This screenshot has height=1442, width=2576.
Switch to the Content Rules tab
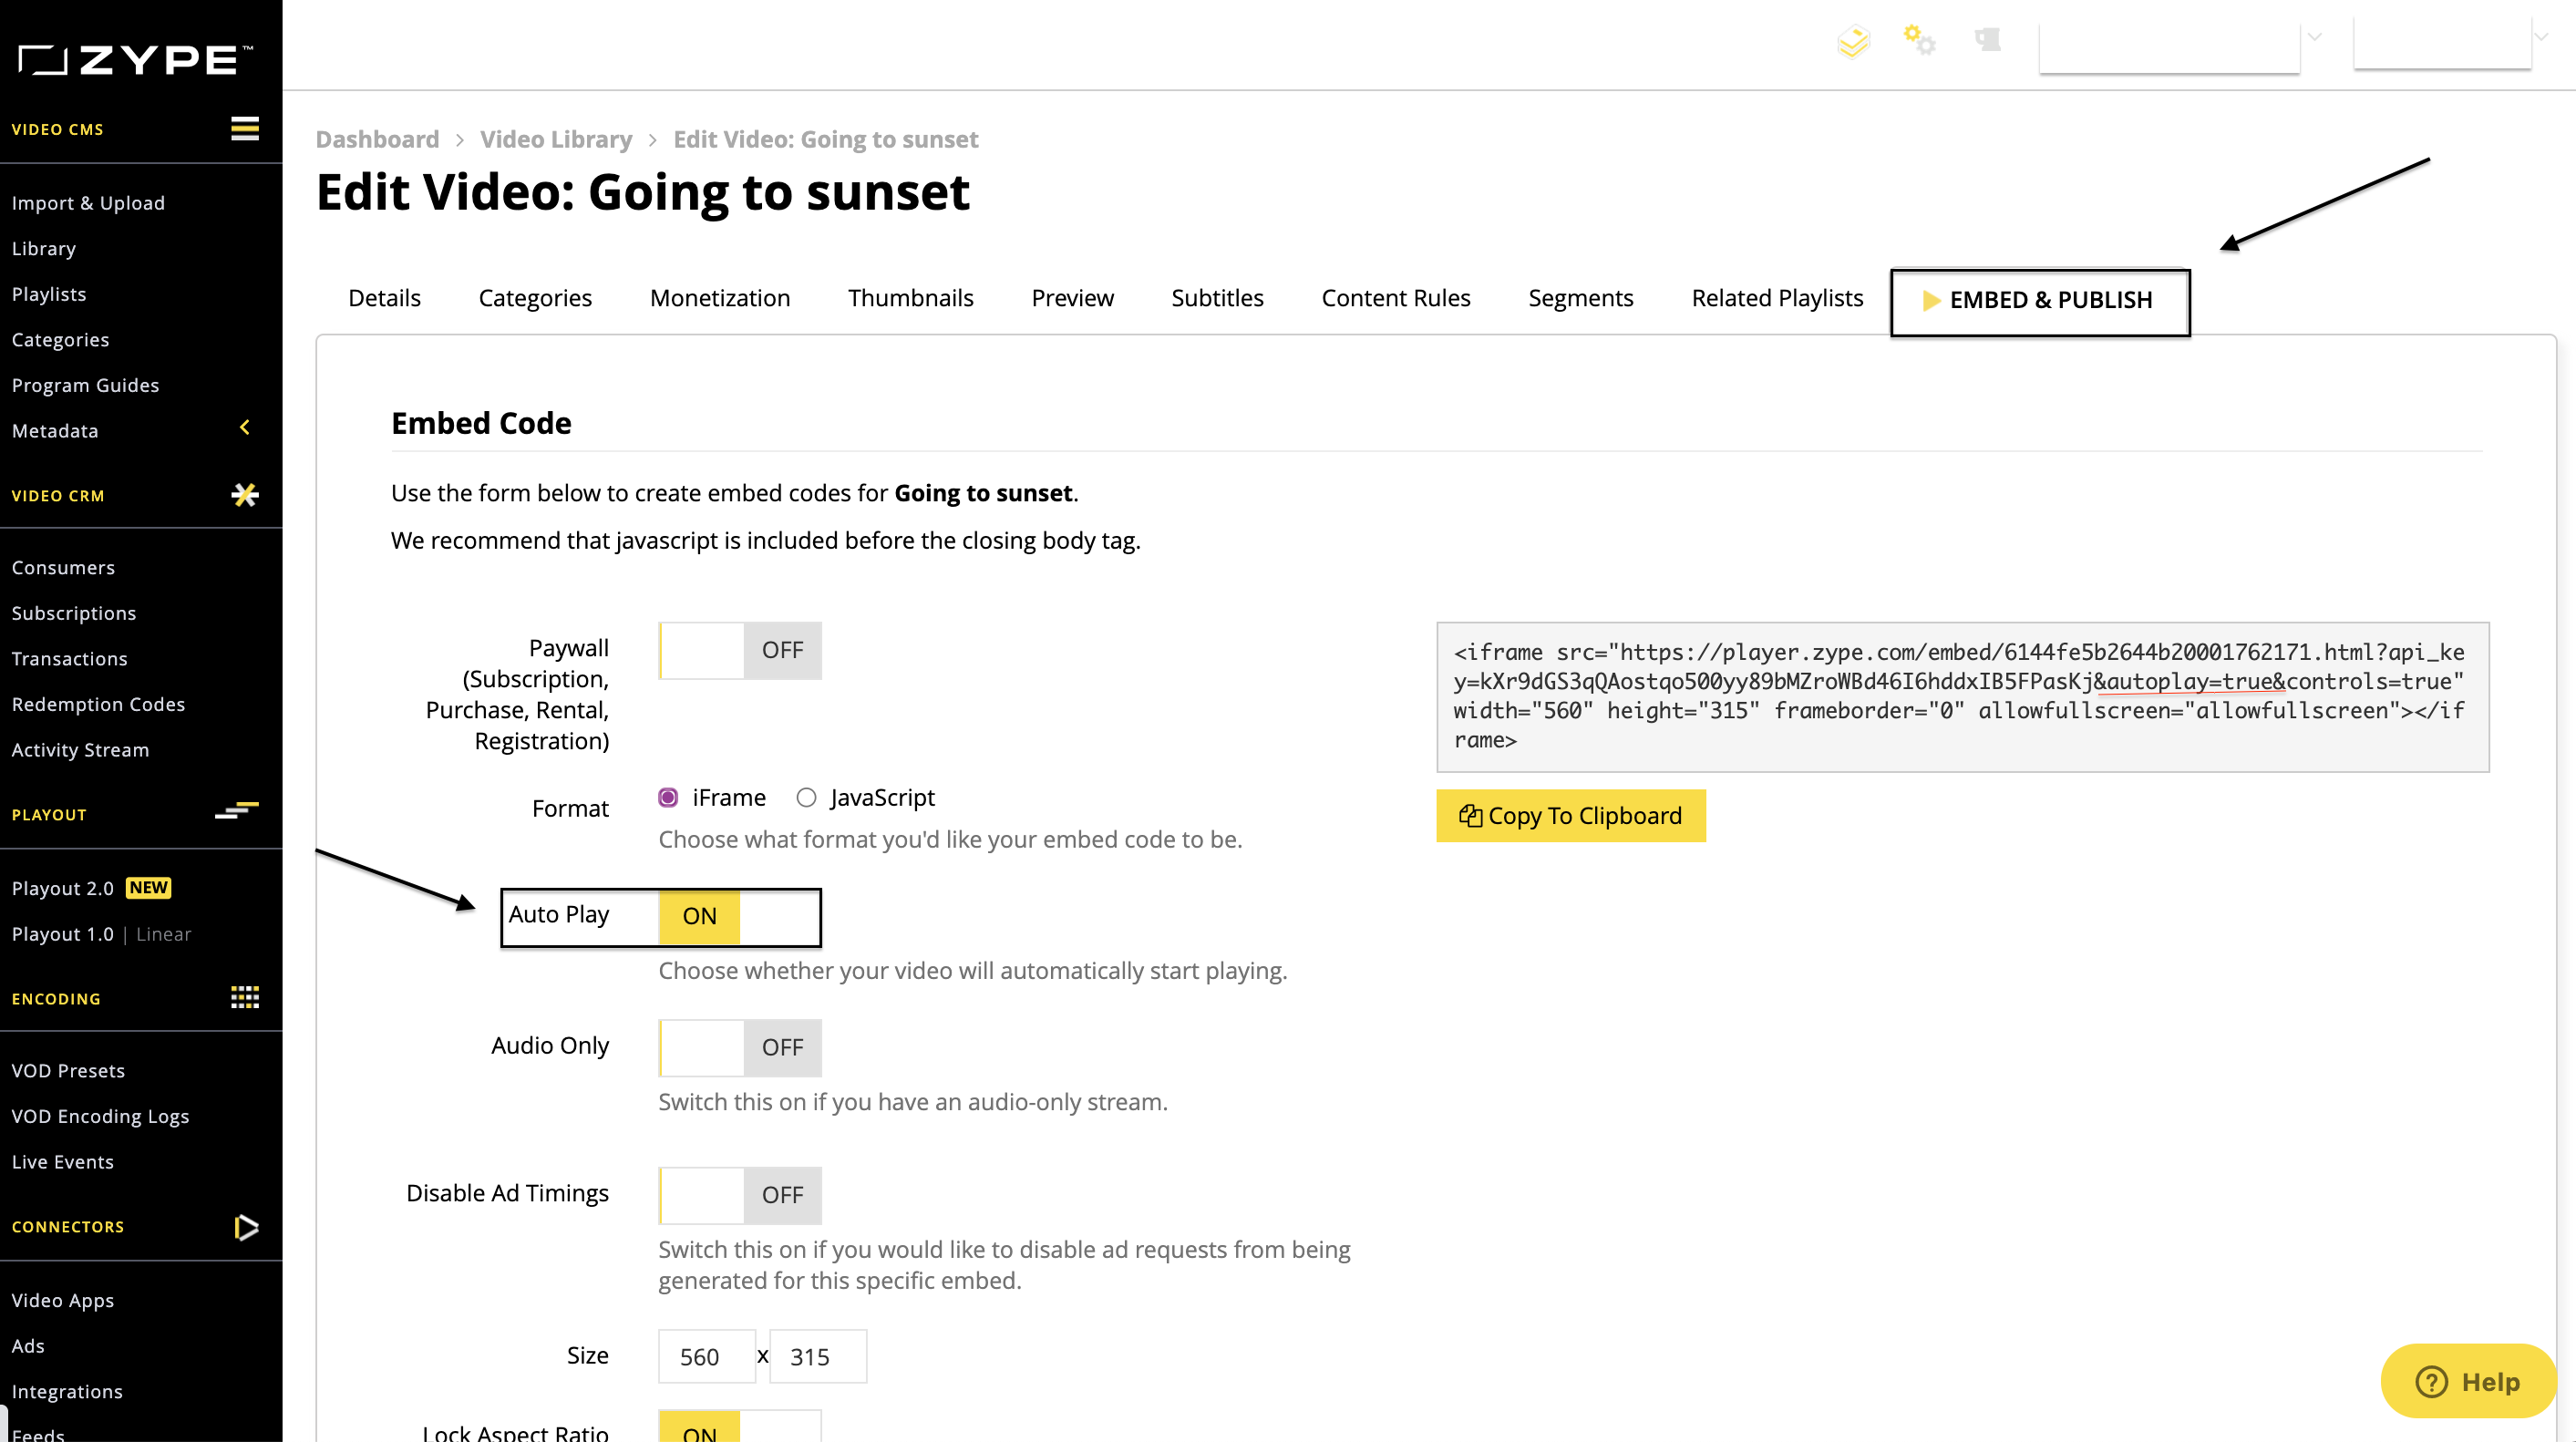point(1396,298)
